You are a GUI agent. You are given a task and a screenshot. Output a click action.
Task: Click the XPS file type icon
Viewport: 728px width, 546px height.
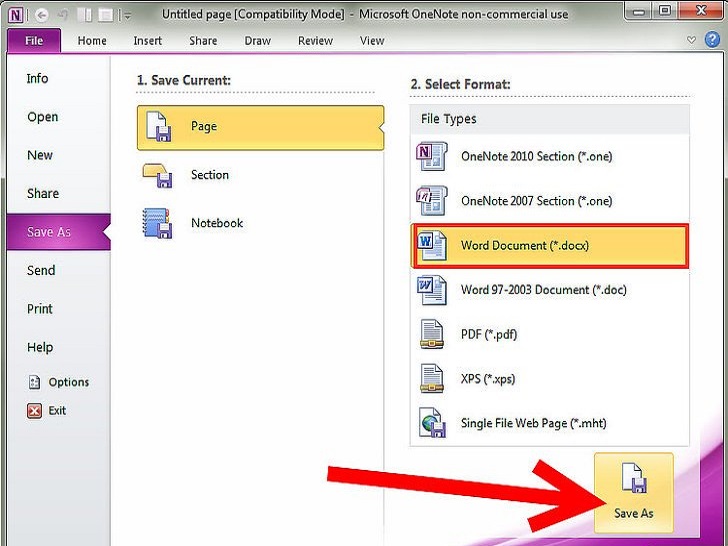[x=432, y=379]
